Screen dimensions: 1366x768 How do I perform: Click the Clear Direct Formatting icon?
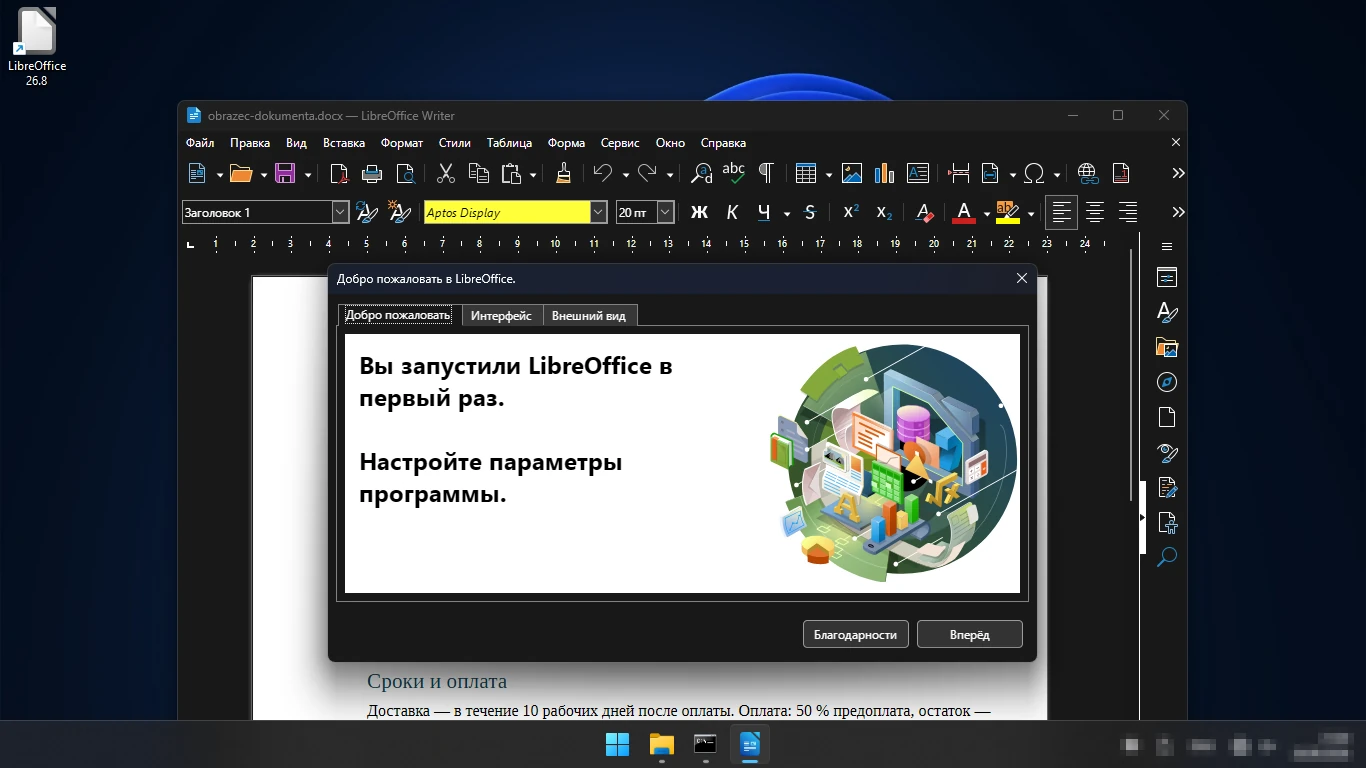924,212
